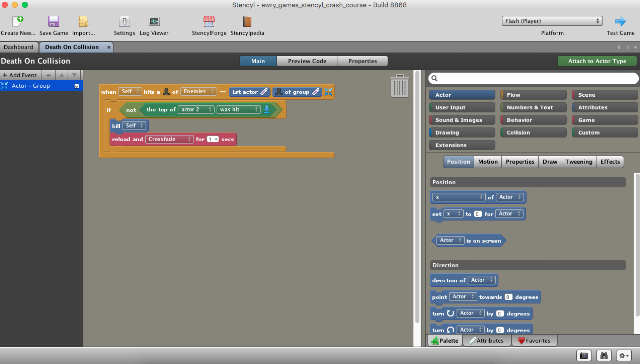Click the palette vertical scrollbar
This screenshot has width=640, height=364.
click(637, 245)
